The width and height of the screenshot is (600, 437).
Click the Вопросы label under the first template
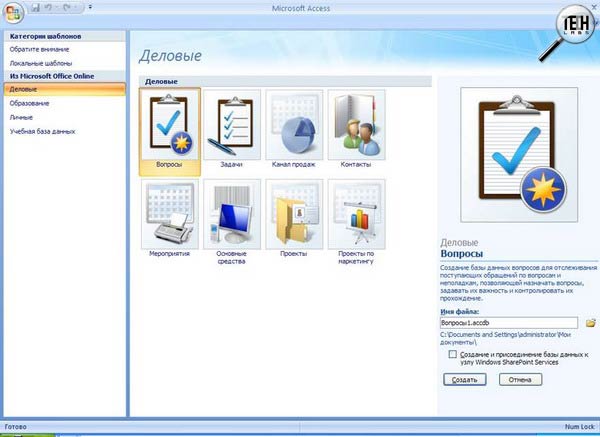pos(169,165)
